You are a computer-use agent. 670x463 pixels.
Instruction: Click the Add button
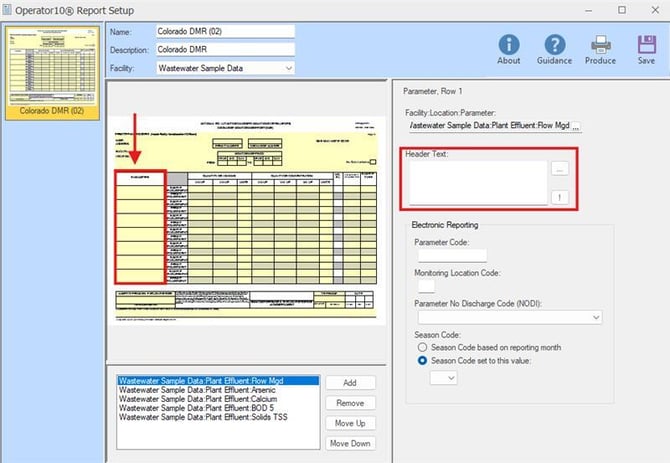pos(350,383)
